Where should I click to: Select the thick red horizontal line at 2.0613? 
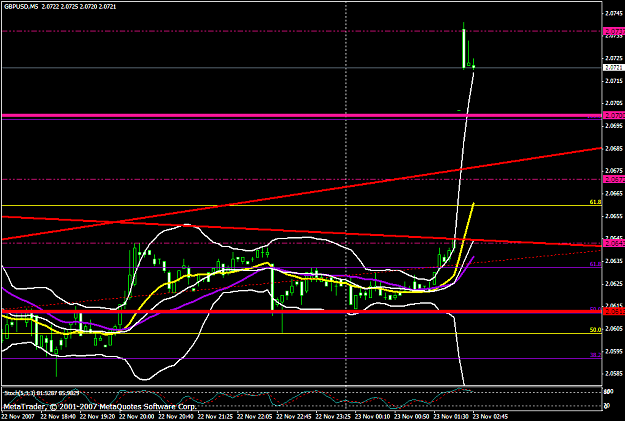click(302, 311)
